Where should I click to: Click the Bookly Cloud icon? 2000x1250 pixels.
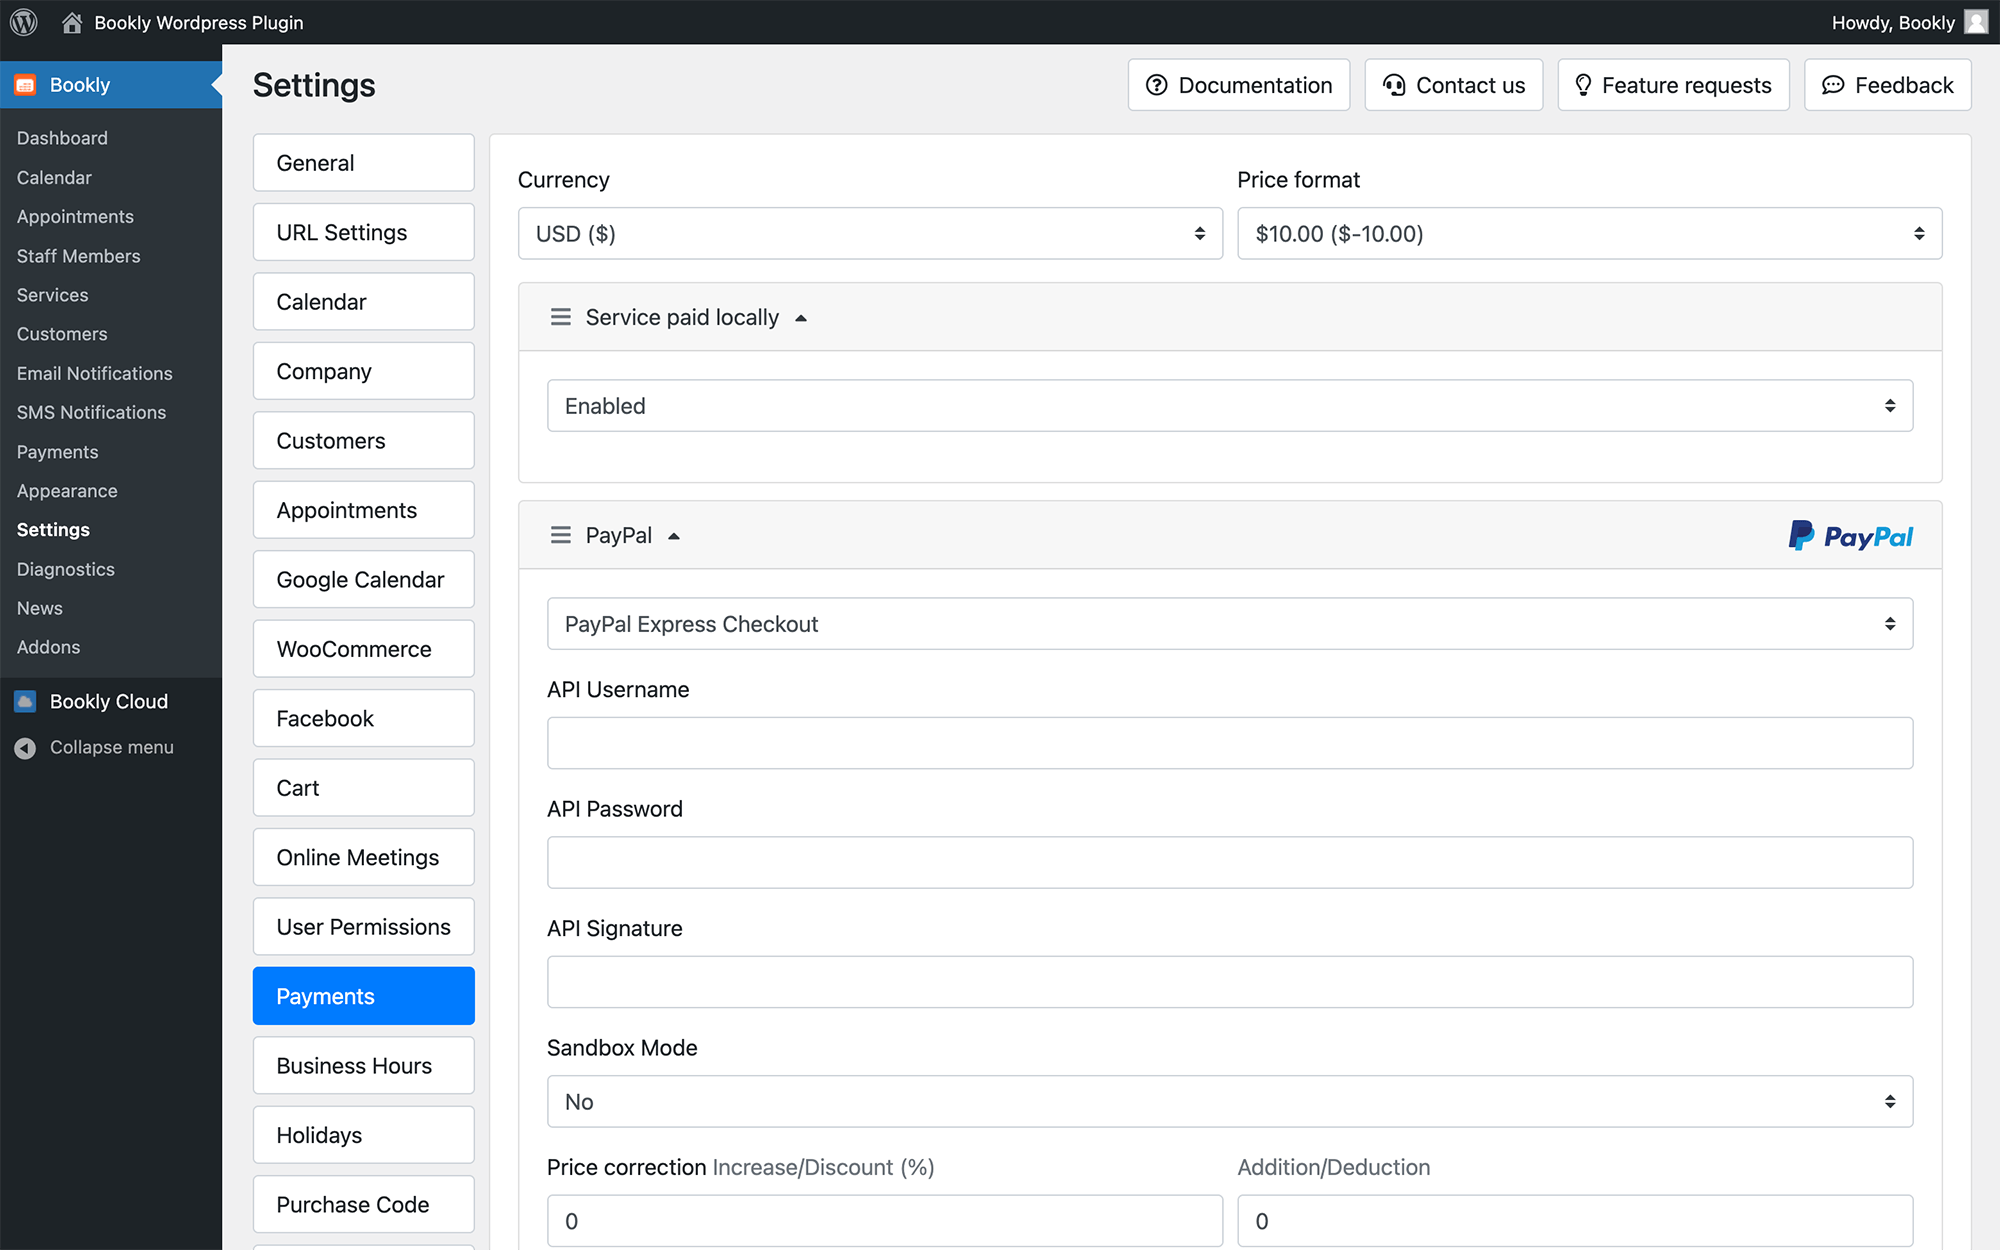(x=25, y=701)
